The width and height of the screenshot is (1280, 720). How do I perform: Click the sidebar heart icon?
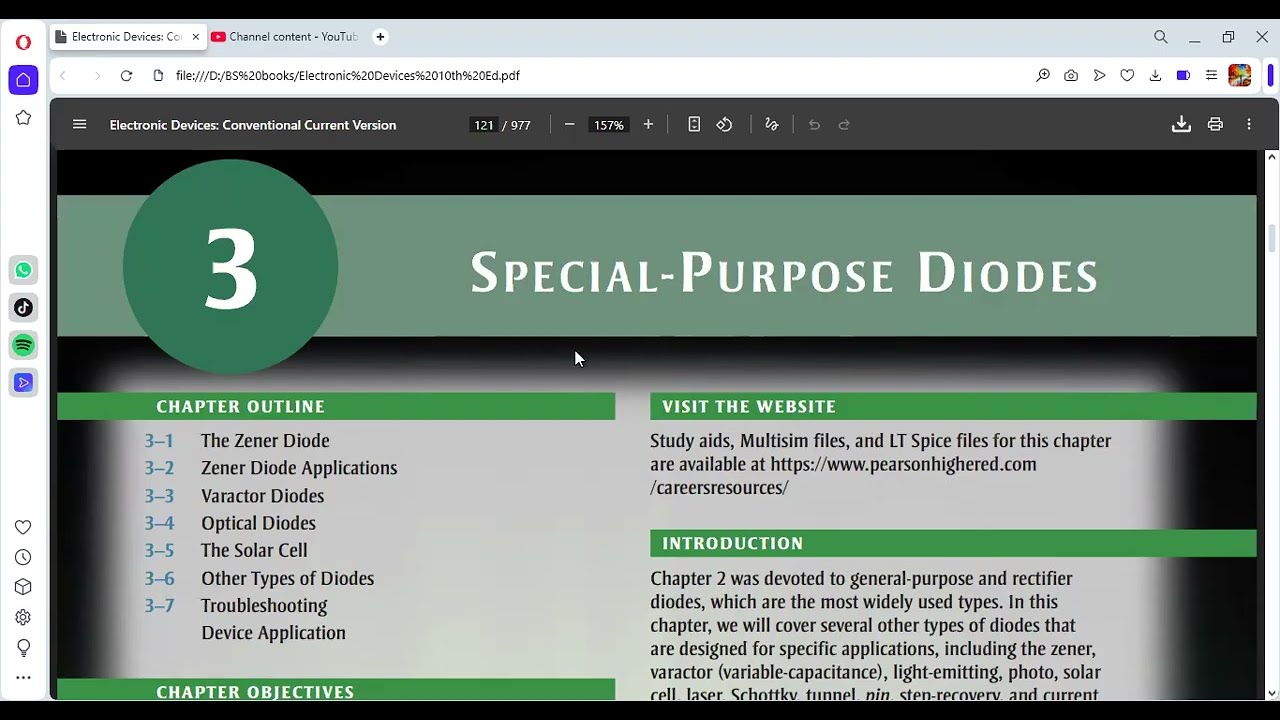pyautogui.click(x=24, y=527)
